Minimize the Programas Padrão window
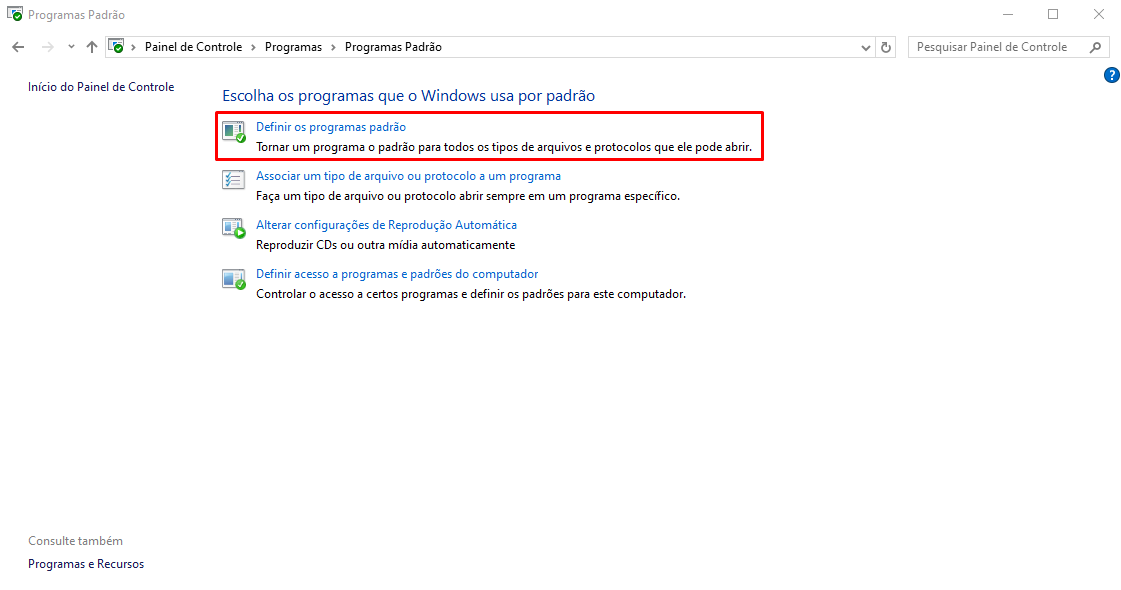The image size is (1121, 590). point(1008,14)
